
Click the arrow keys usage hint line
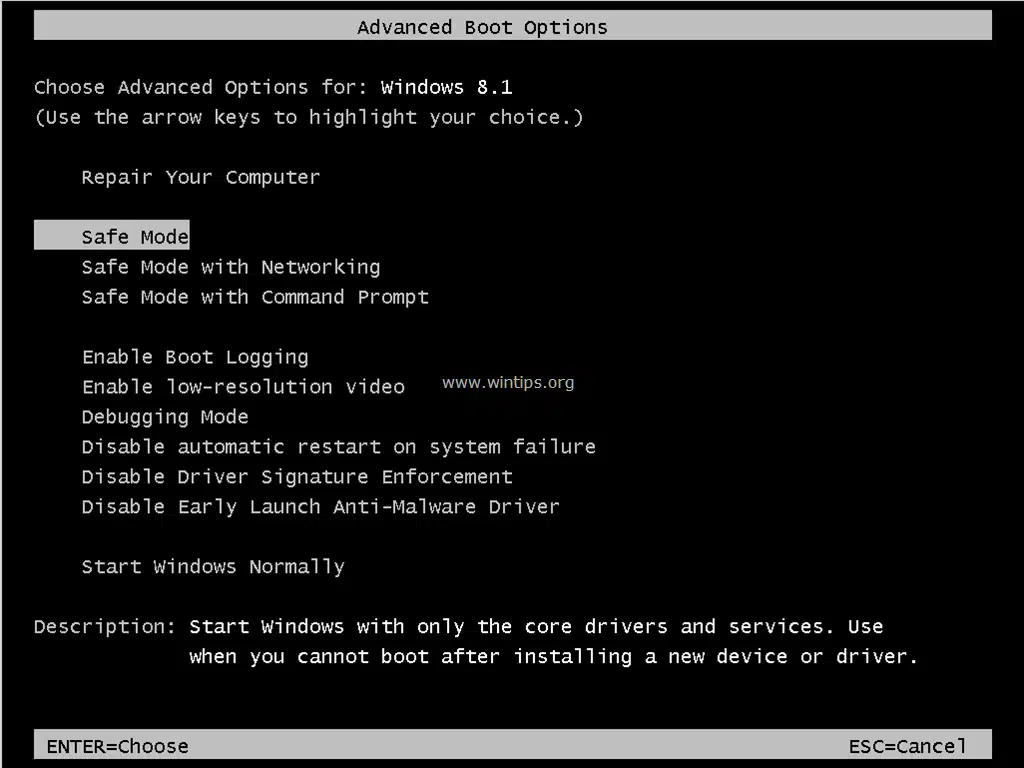[309, 118]
